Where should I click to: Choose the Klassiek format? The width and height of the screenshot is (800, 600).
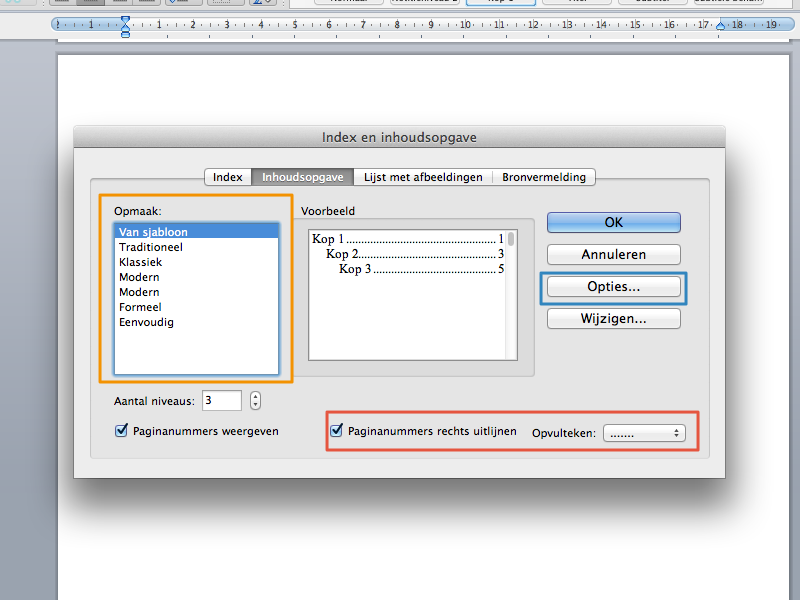pos(197,262)
